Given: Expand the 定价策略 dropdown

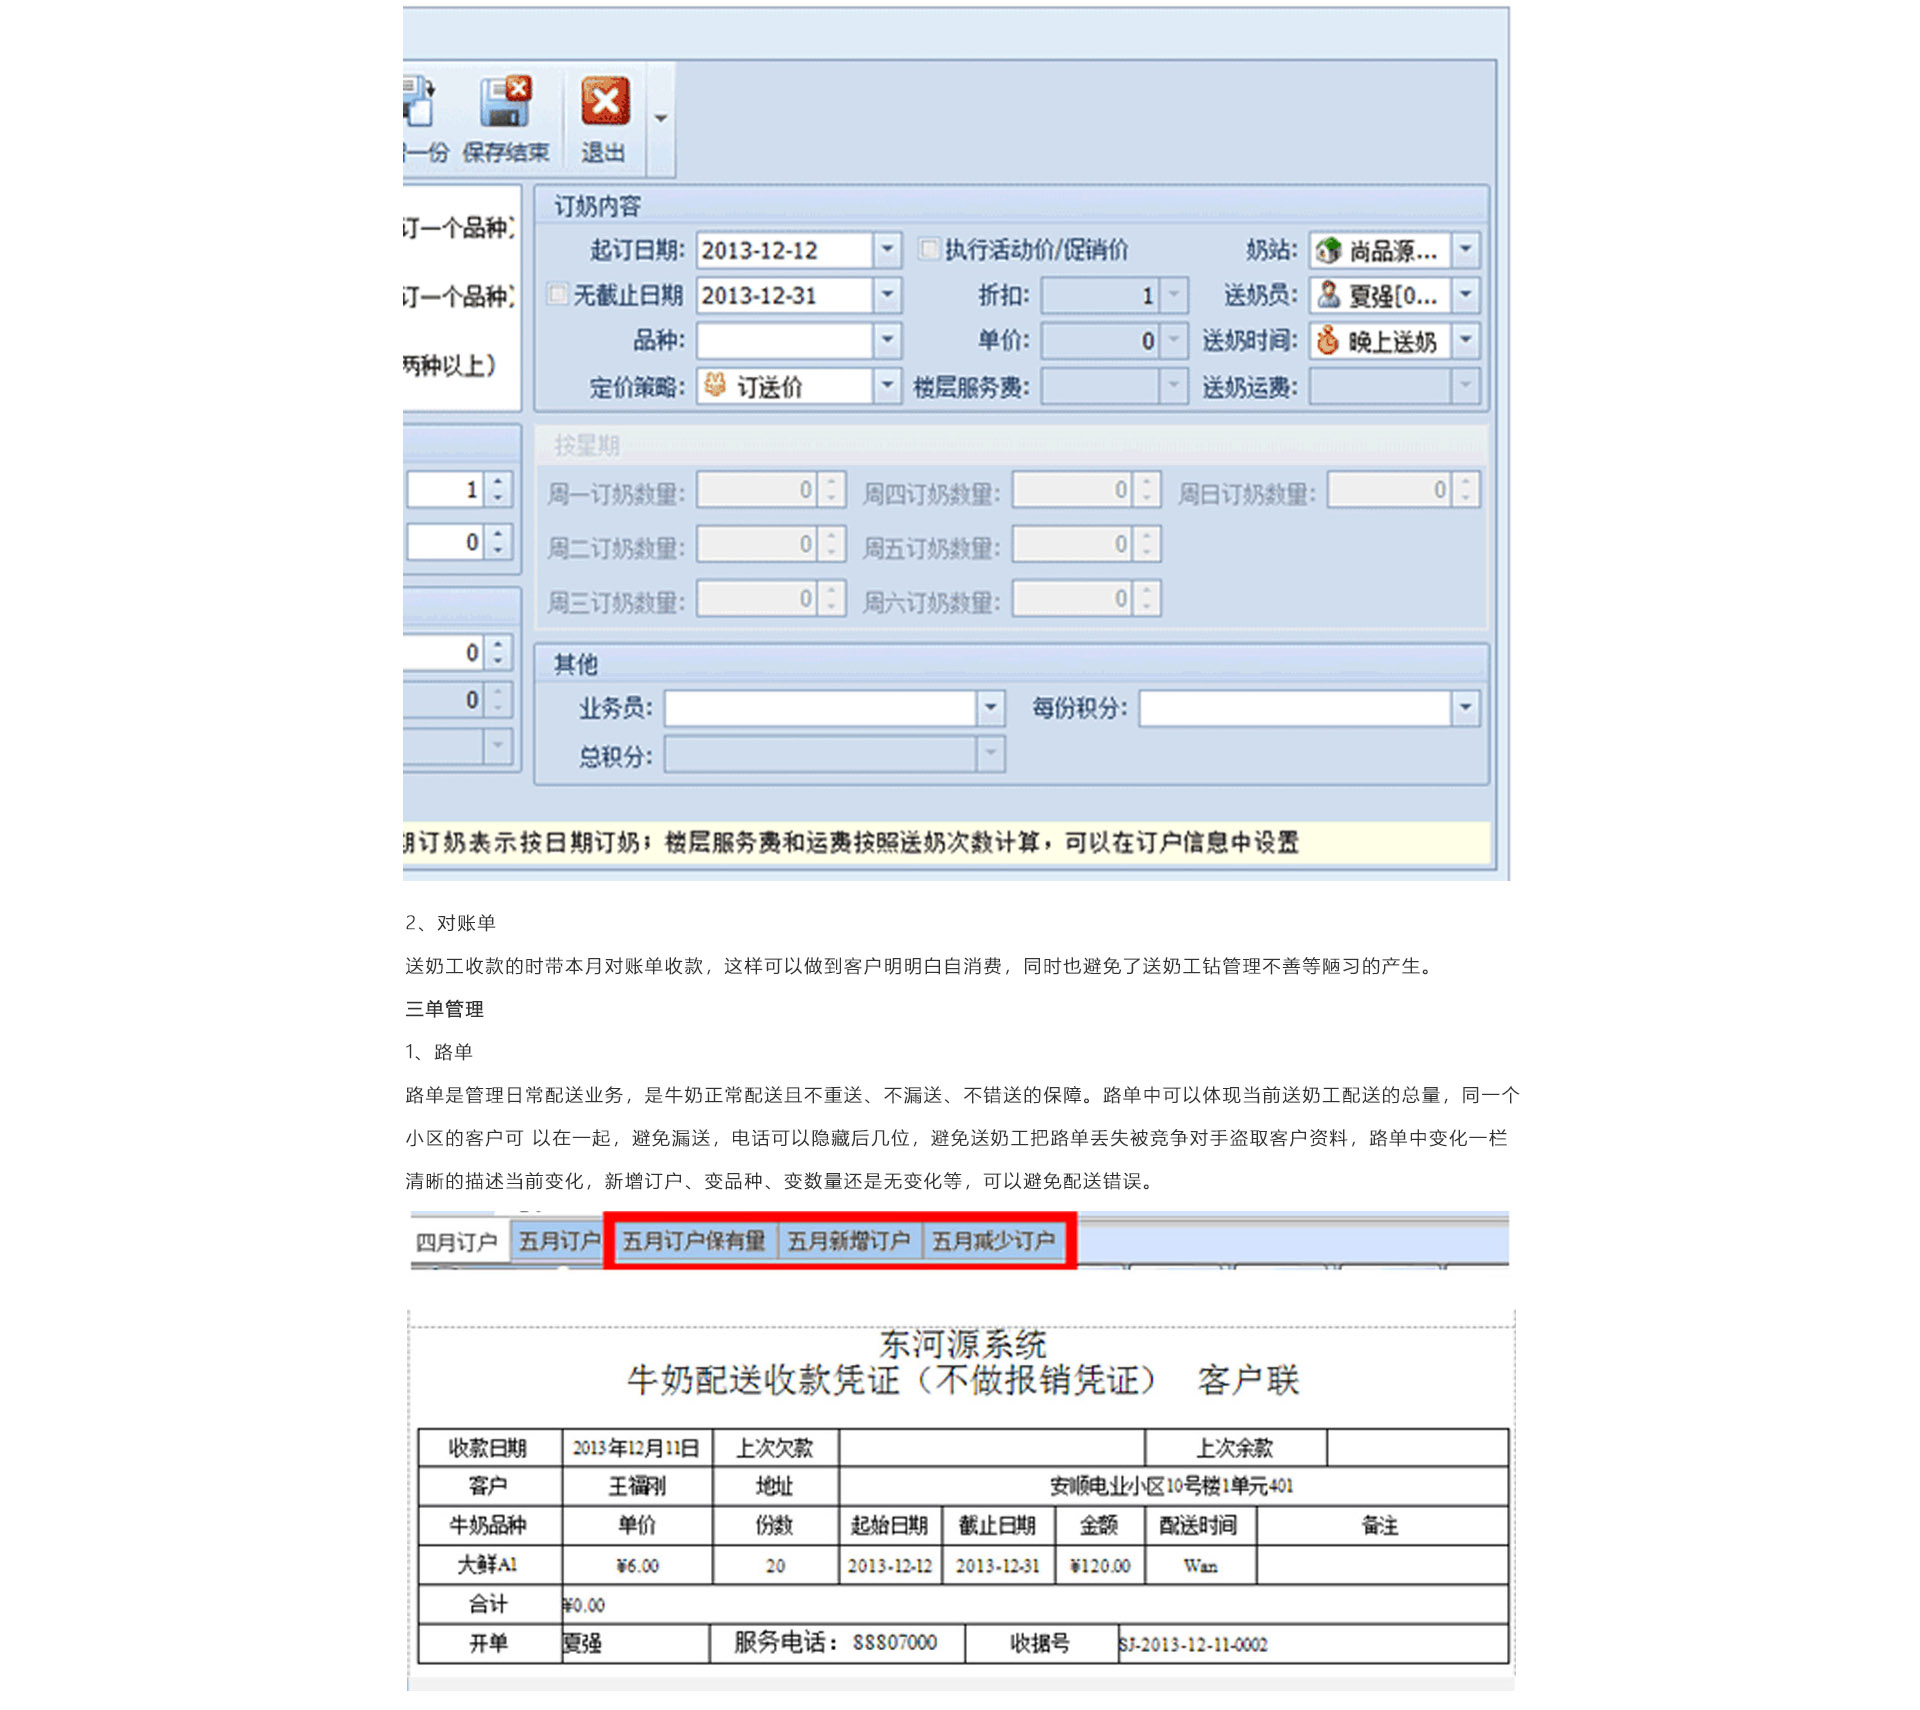Looking at the screenshot, I should (887, 385).
